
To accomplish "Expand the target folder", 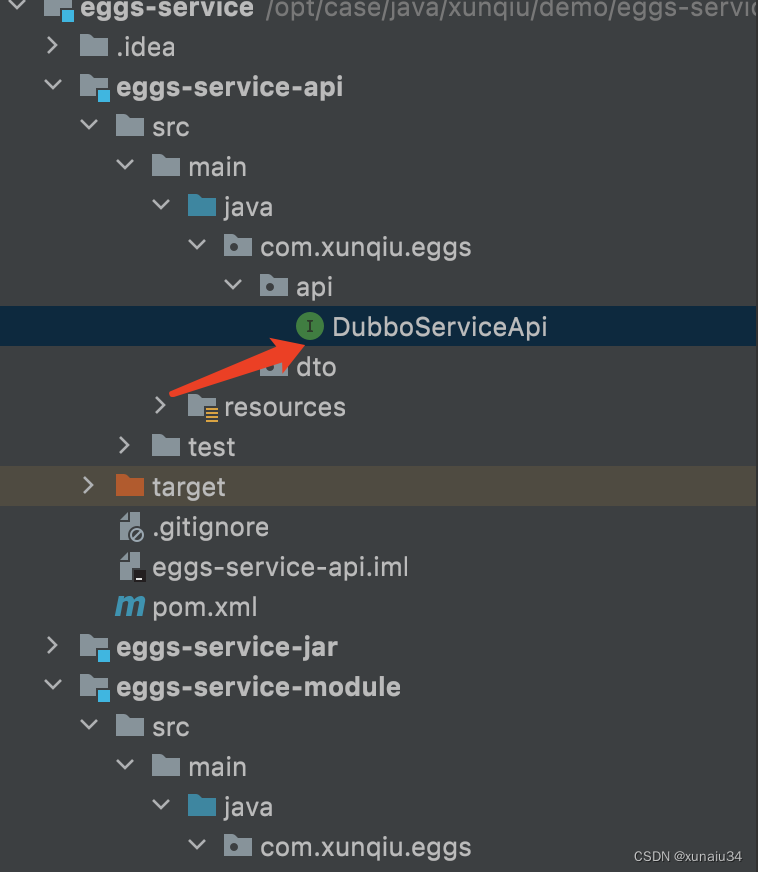I will 89,487.
